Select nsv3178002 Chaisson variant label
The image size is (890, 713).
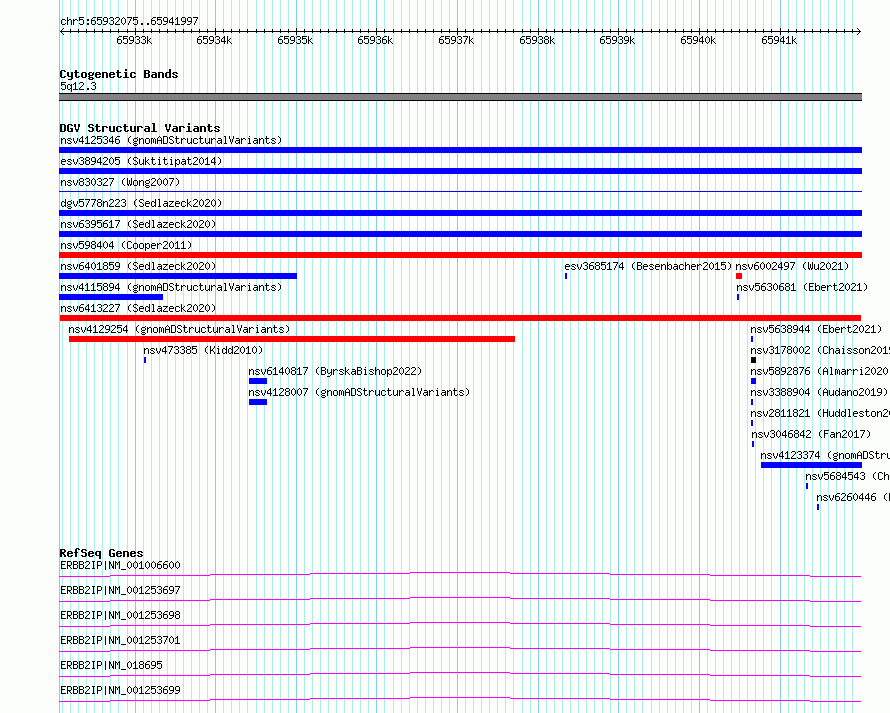820,350
